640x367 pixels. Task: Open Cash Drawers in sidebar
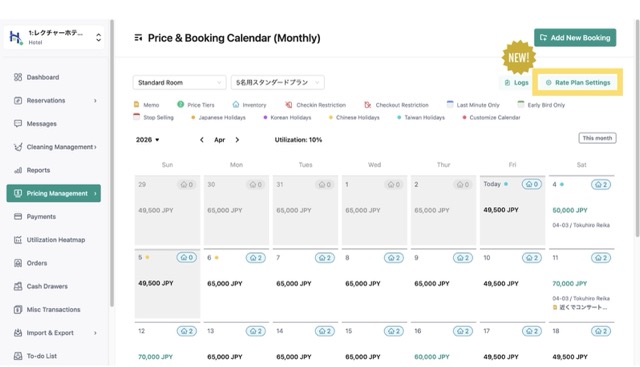tap(53, 286)
